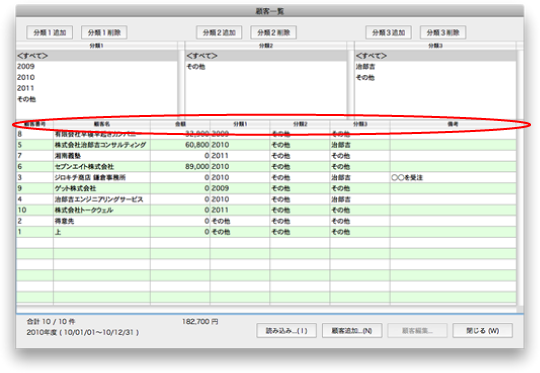Viewport: 540px width, 373px height.
Task: Close the window with 閉じる button
Action: click(x=482, y=331)
